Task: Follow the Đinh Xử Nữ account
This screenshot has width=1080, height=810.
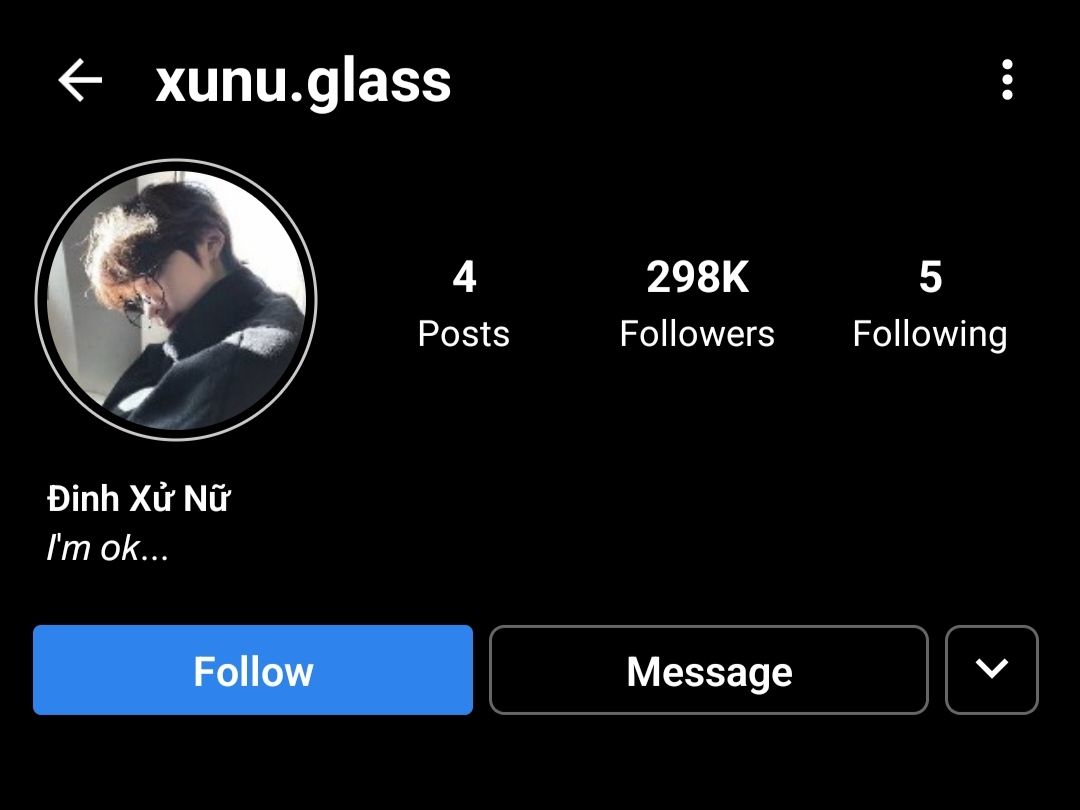Action: (253, 669)
